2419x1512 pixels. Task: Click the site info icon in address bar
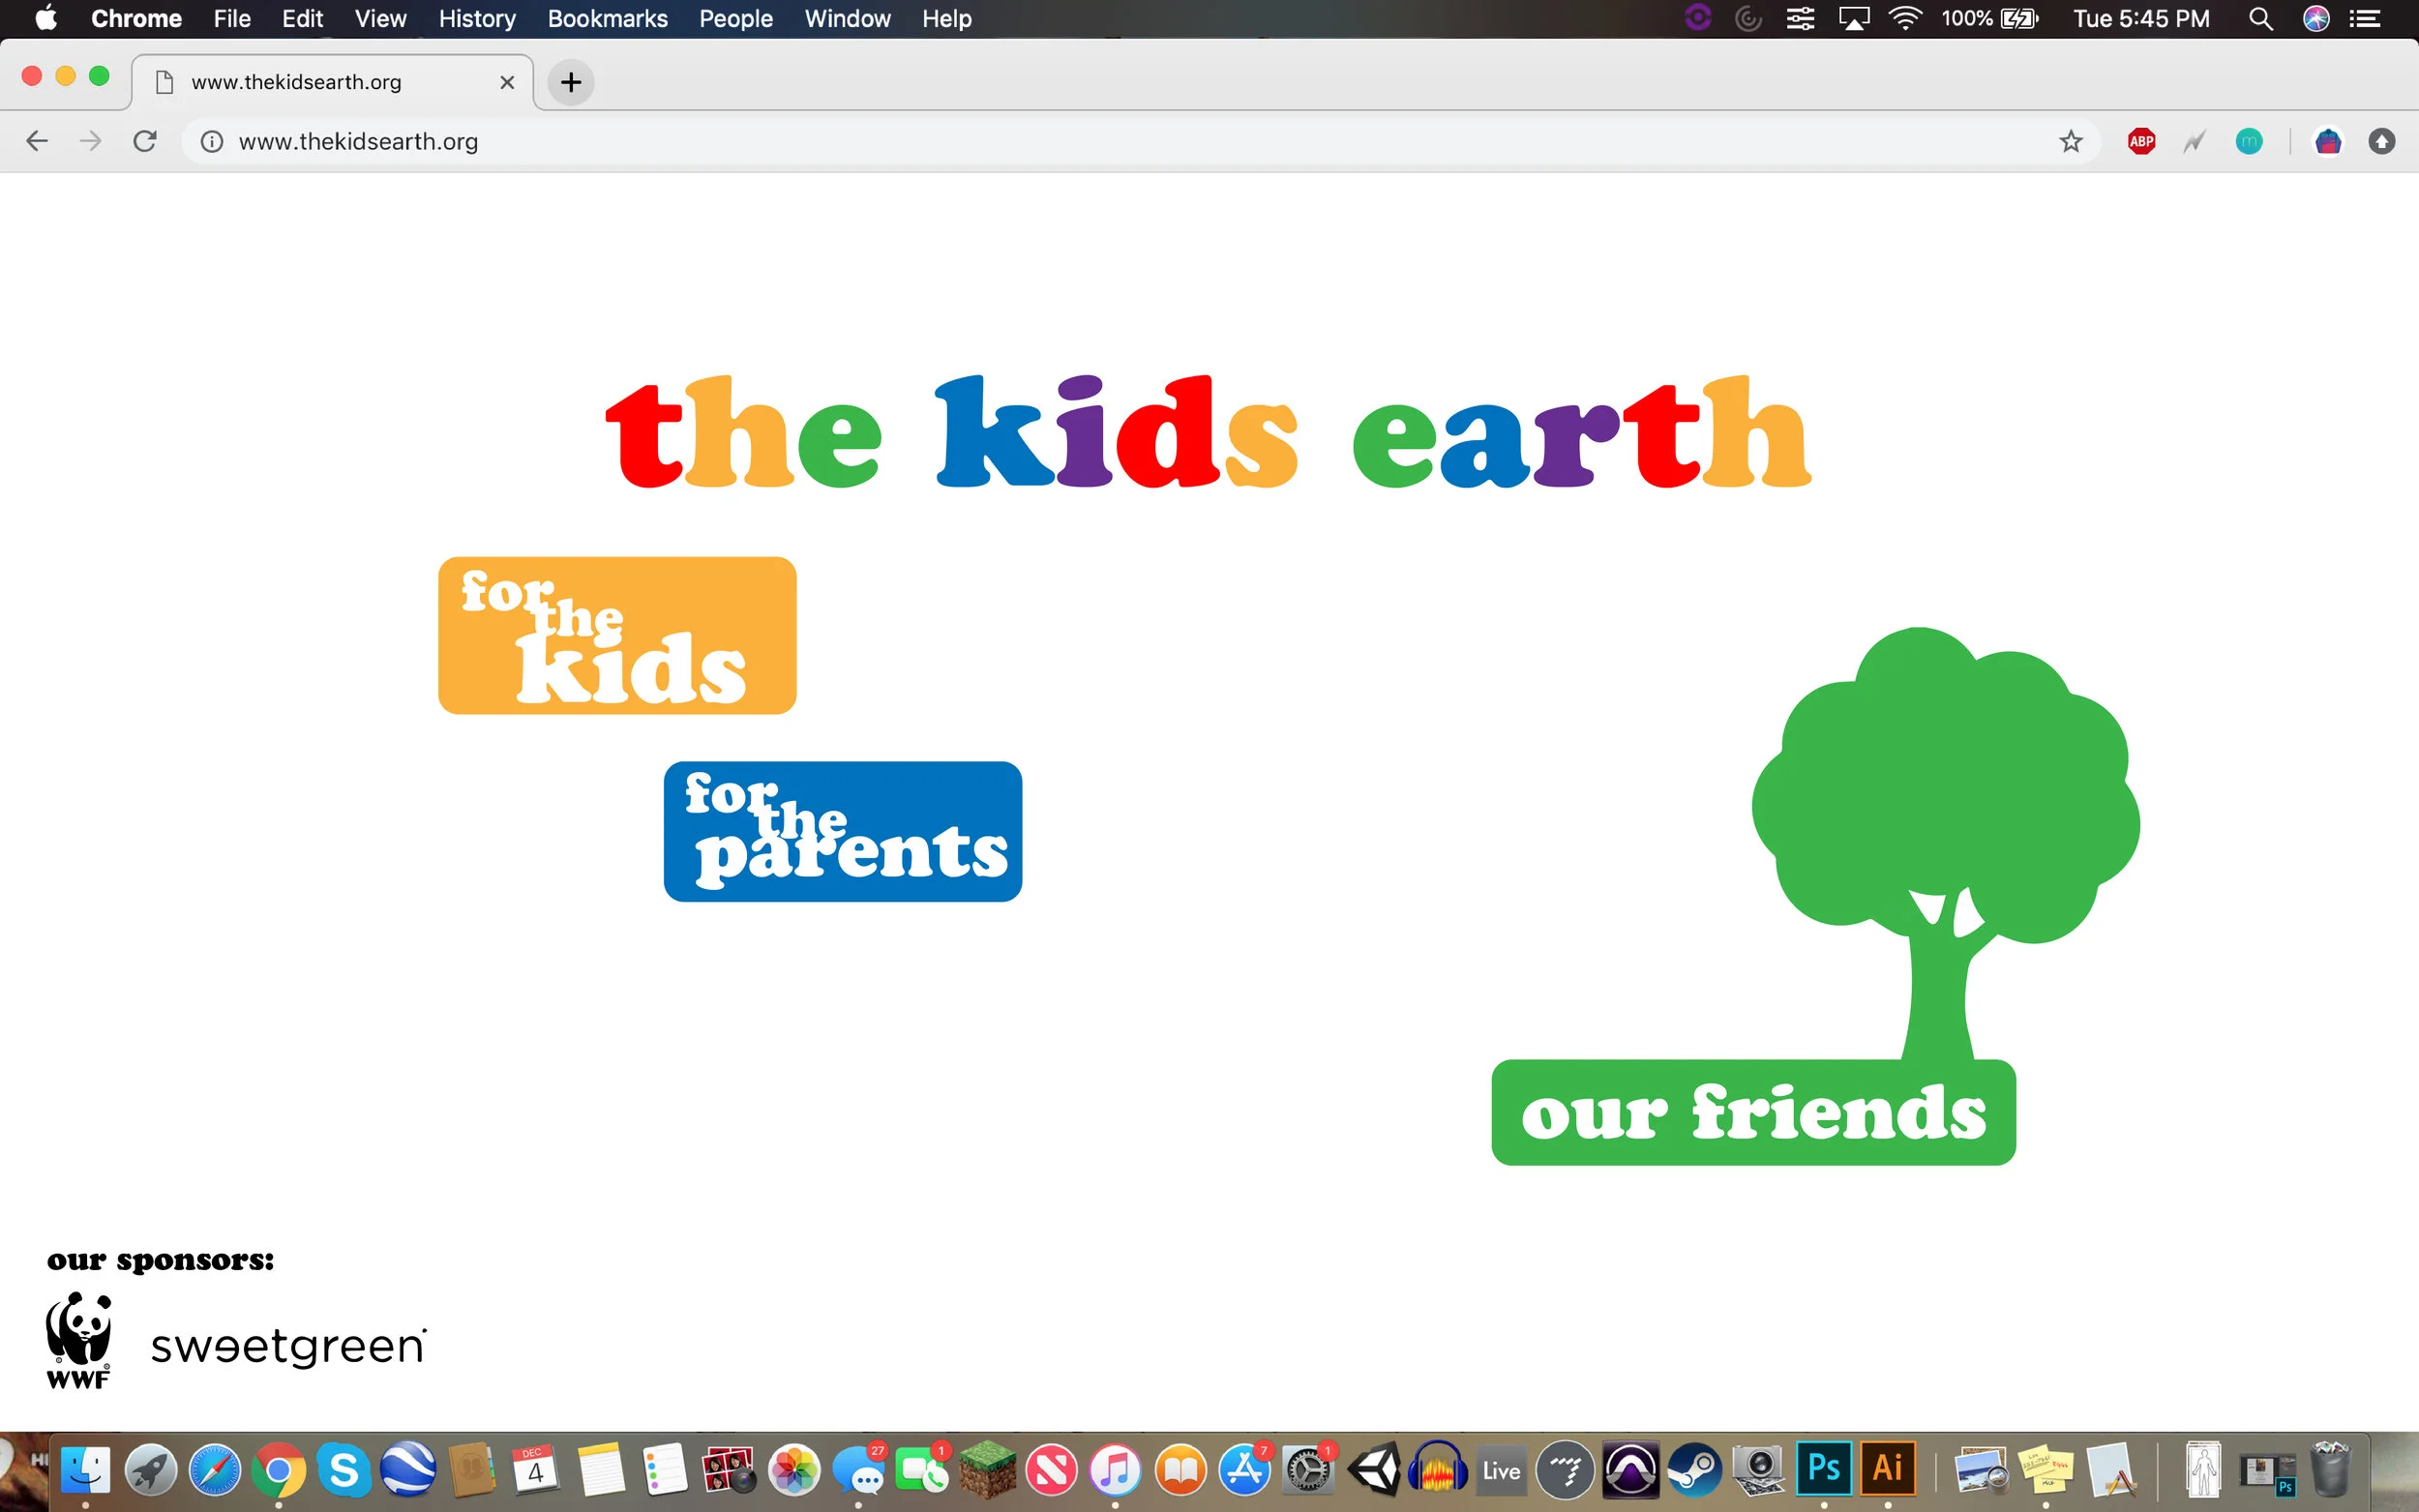tap(212, 141)
